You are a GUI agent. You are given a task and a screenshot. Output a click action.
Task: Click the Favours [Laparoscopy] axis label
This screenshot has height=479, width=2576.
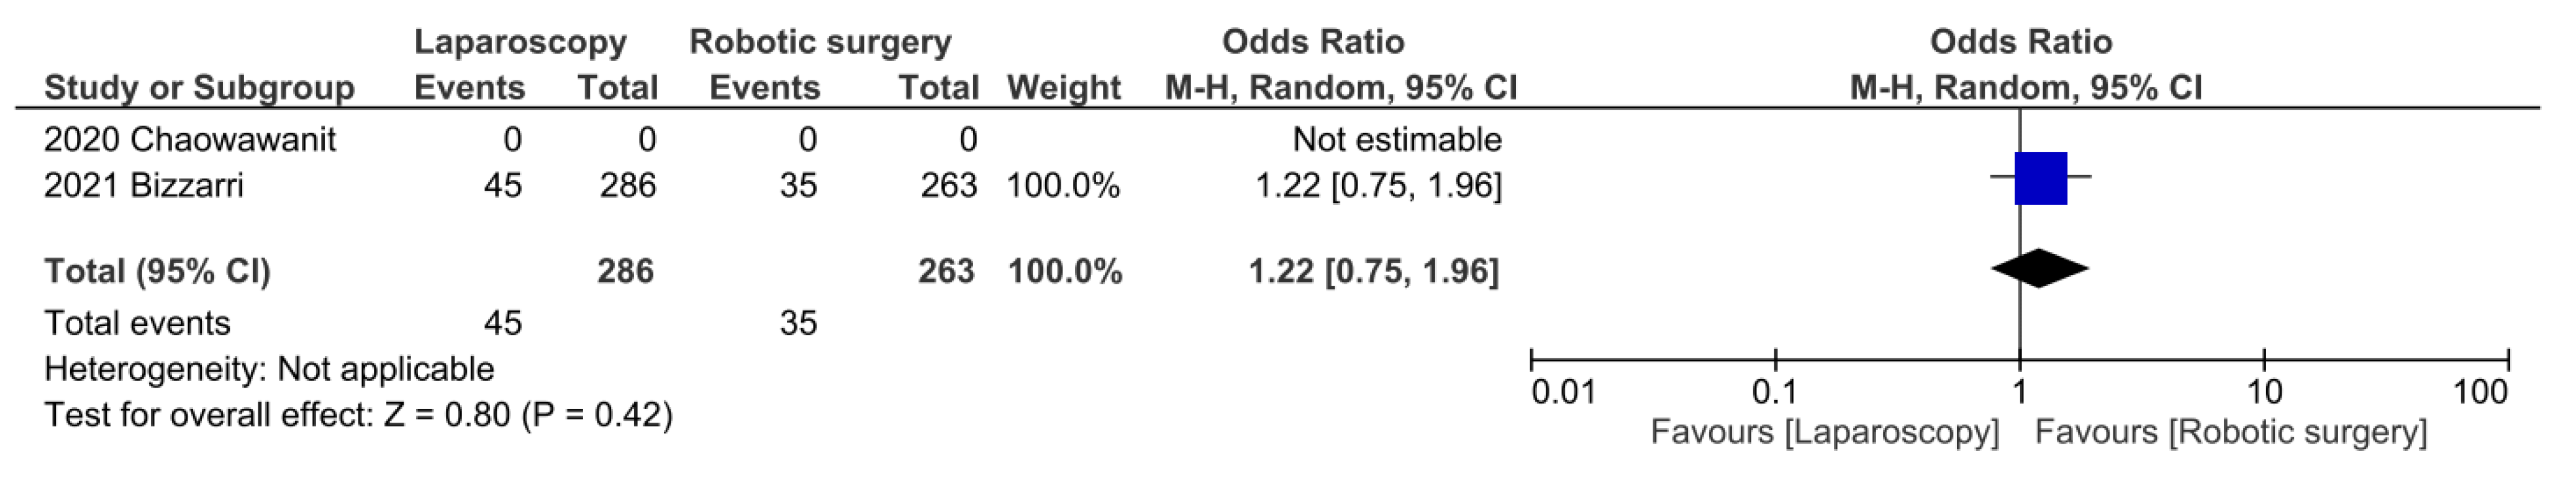[x=1824, y=432]
